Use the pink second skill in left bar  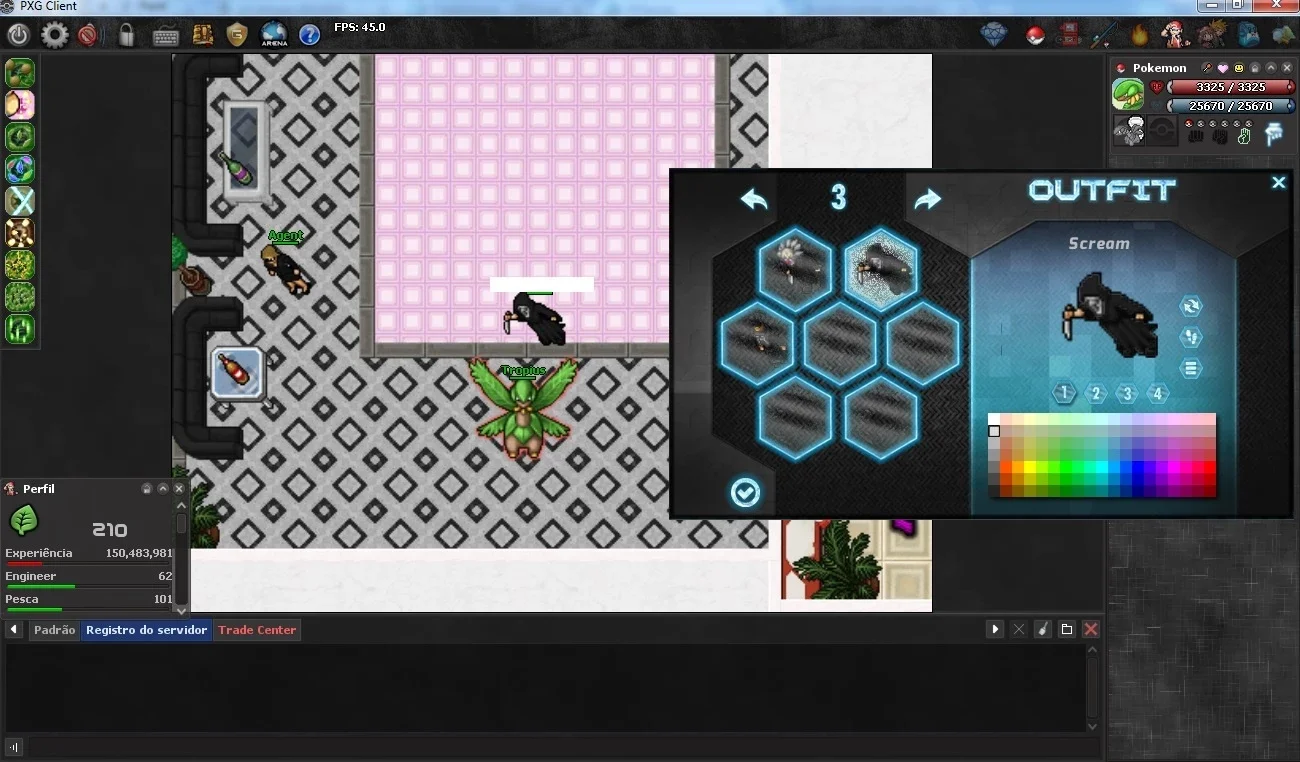[20, 105]
